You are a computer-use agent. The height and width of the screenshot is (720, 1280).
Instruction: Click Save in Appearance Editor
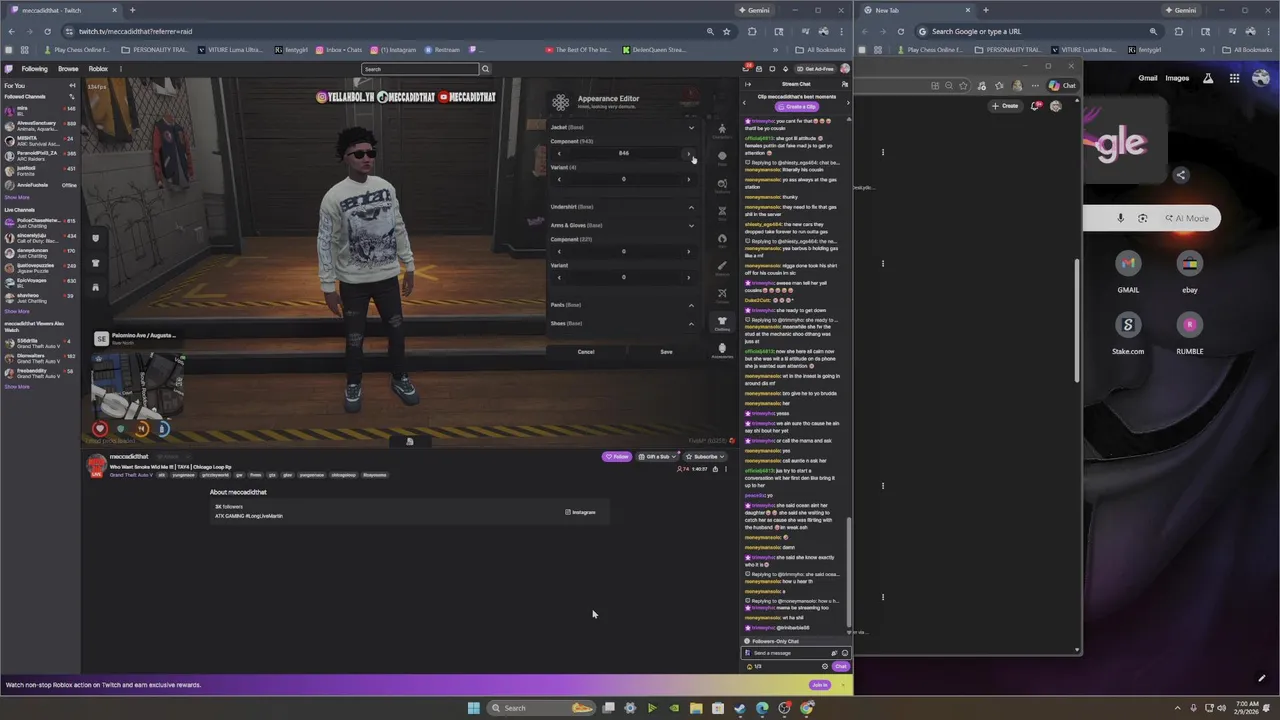pos(666,352)
